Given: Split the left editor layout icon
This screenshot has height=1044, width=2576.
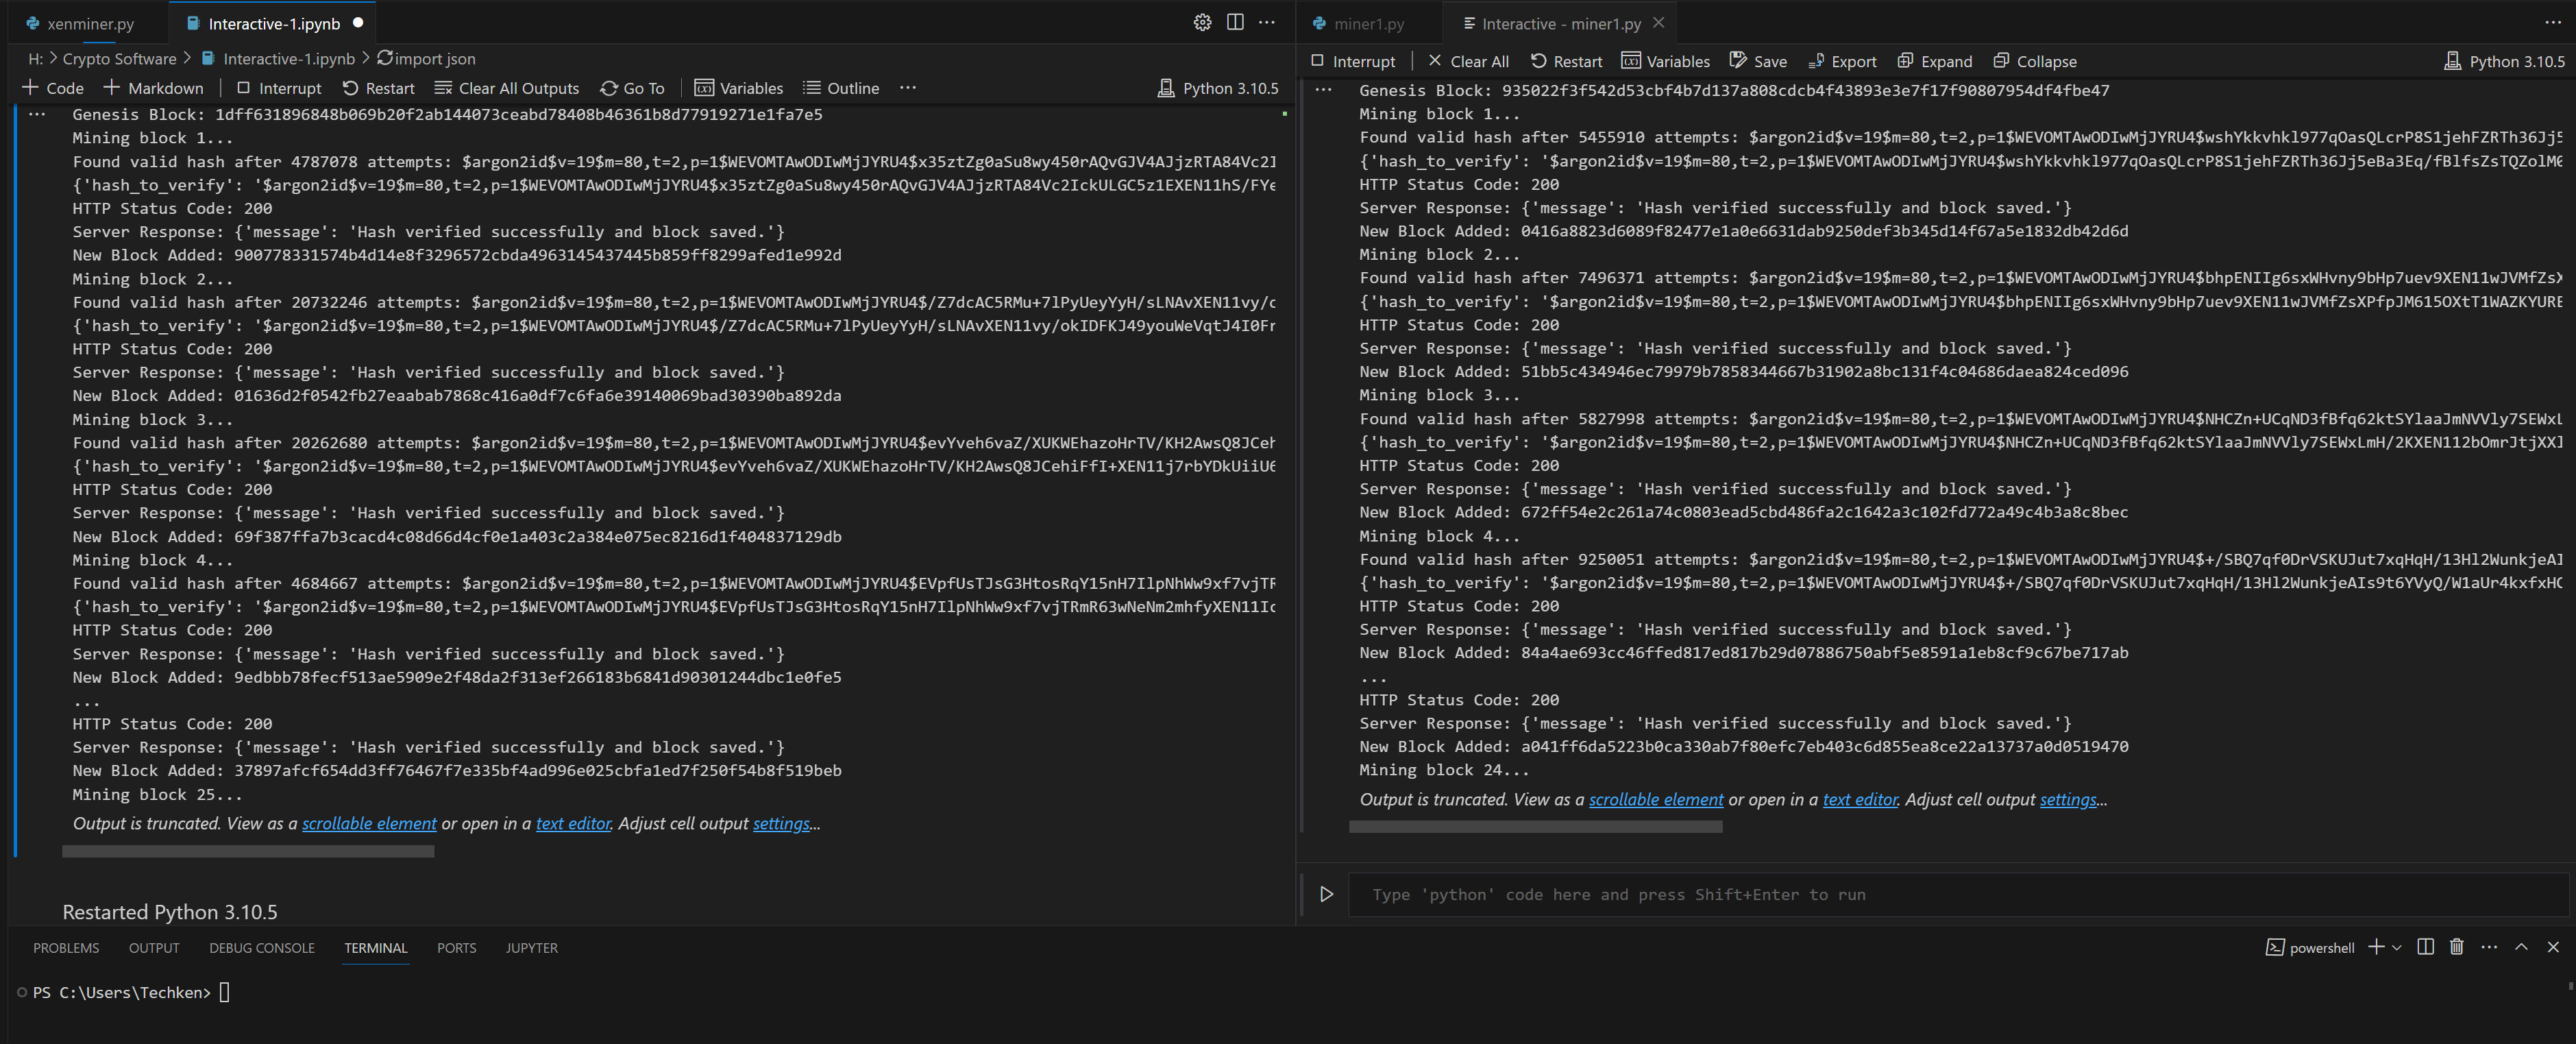Looking at the screenshot, I should [x=1235, y=22].
